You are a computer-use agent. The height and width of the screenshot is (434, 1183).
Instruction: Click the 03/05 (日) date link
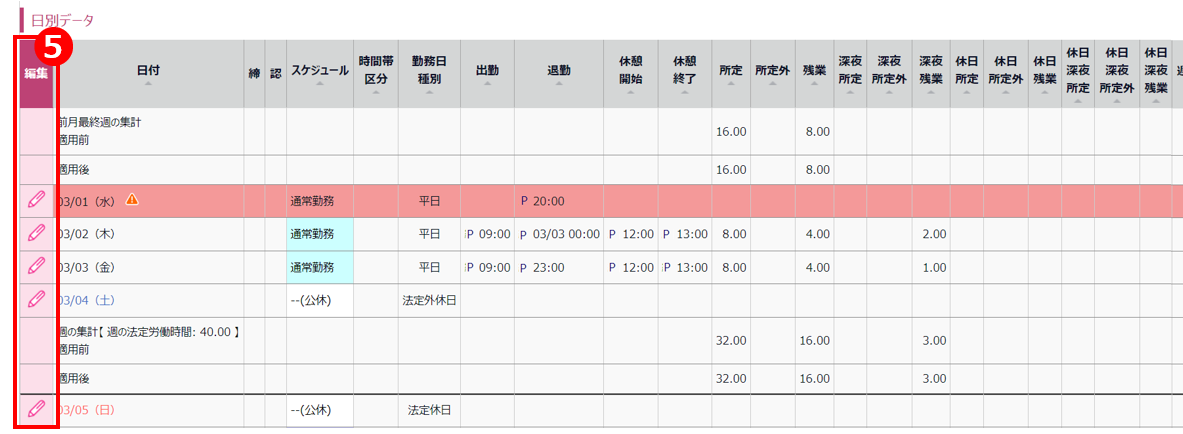(87, 411)
